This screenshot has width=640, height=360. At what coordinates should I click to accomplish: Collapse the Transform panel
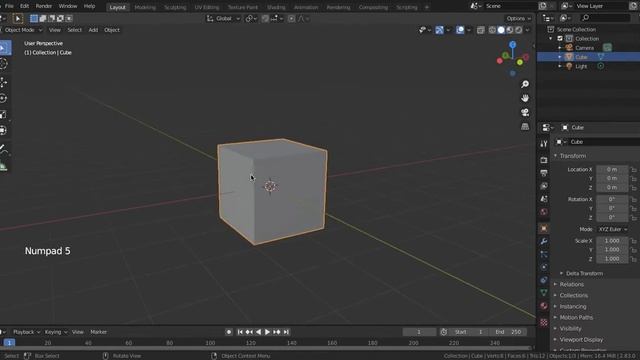572,156
